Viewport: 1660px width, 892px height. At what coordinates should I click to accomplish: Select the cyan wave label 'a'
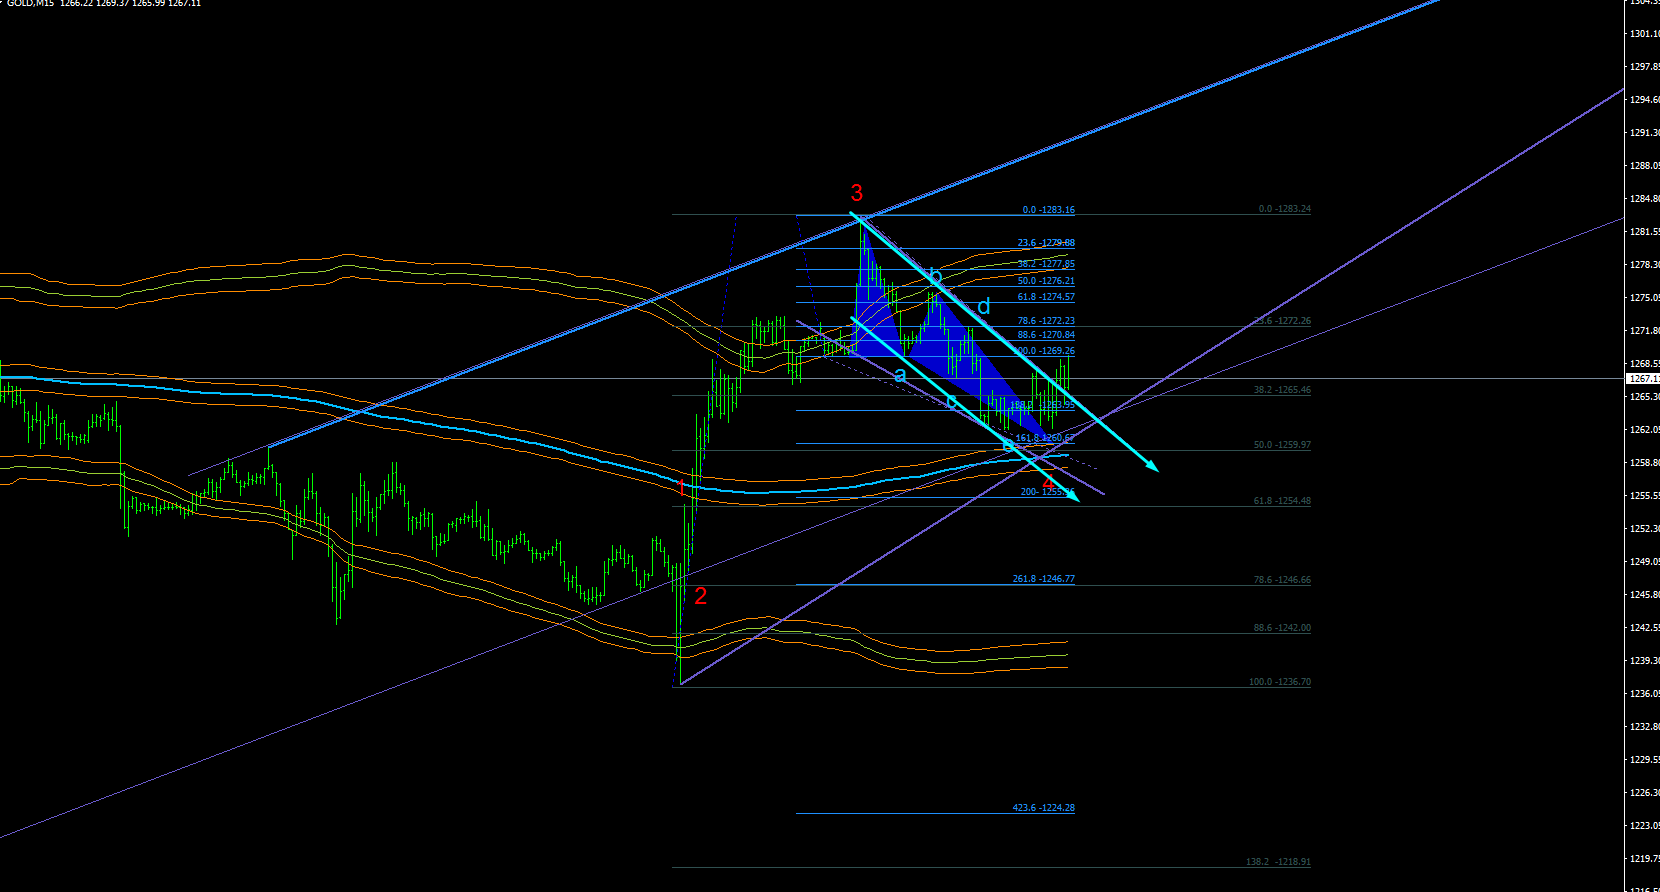[900, 375]
